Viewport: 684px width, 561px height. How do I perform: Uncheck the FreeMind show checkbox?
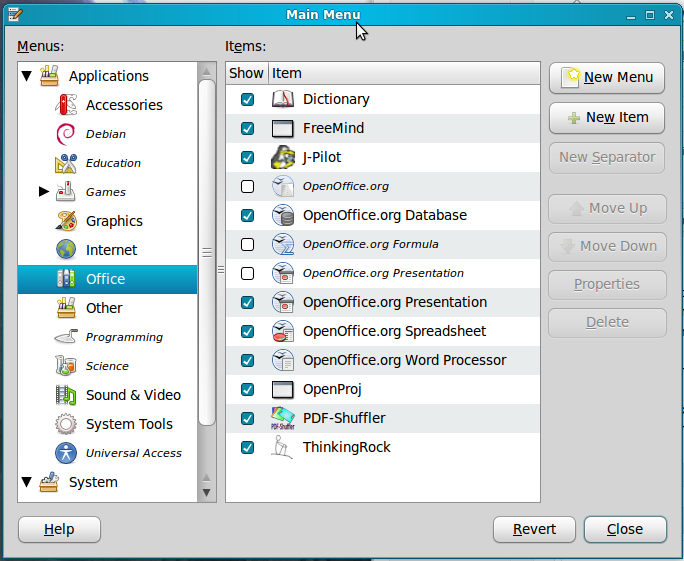coord(247,128)
